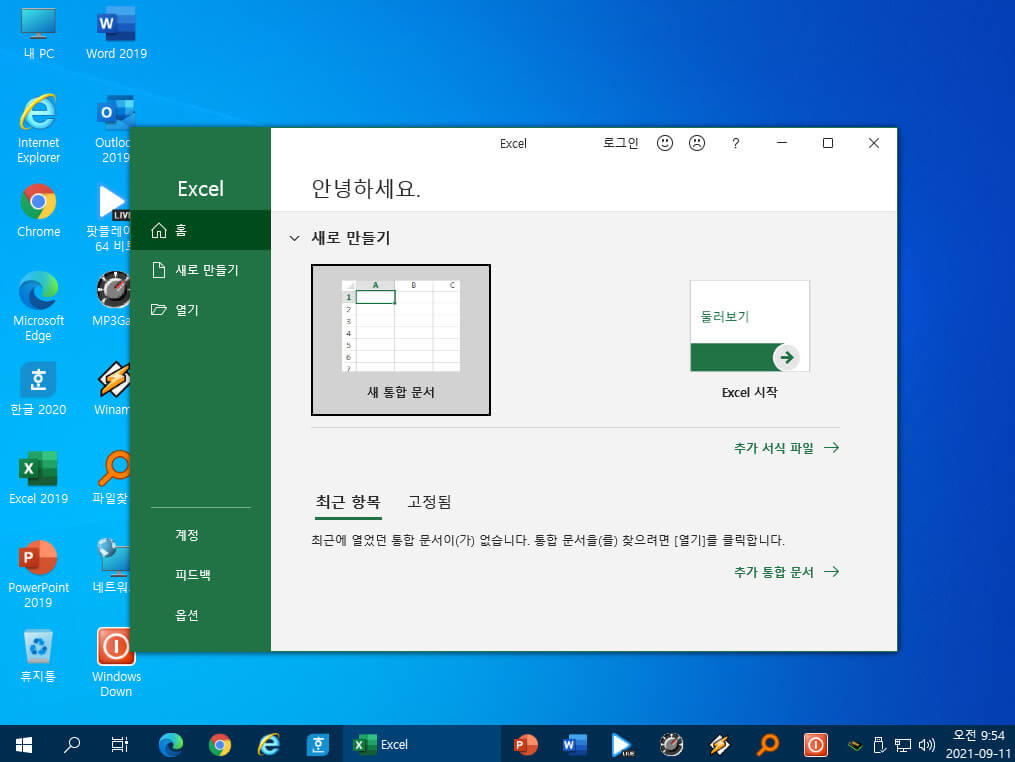Open Microsoft Edge desktop shortcut
The height and width of the screenshot is (762, 1015).
tap(38, 306)
